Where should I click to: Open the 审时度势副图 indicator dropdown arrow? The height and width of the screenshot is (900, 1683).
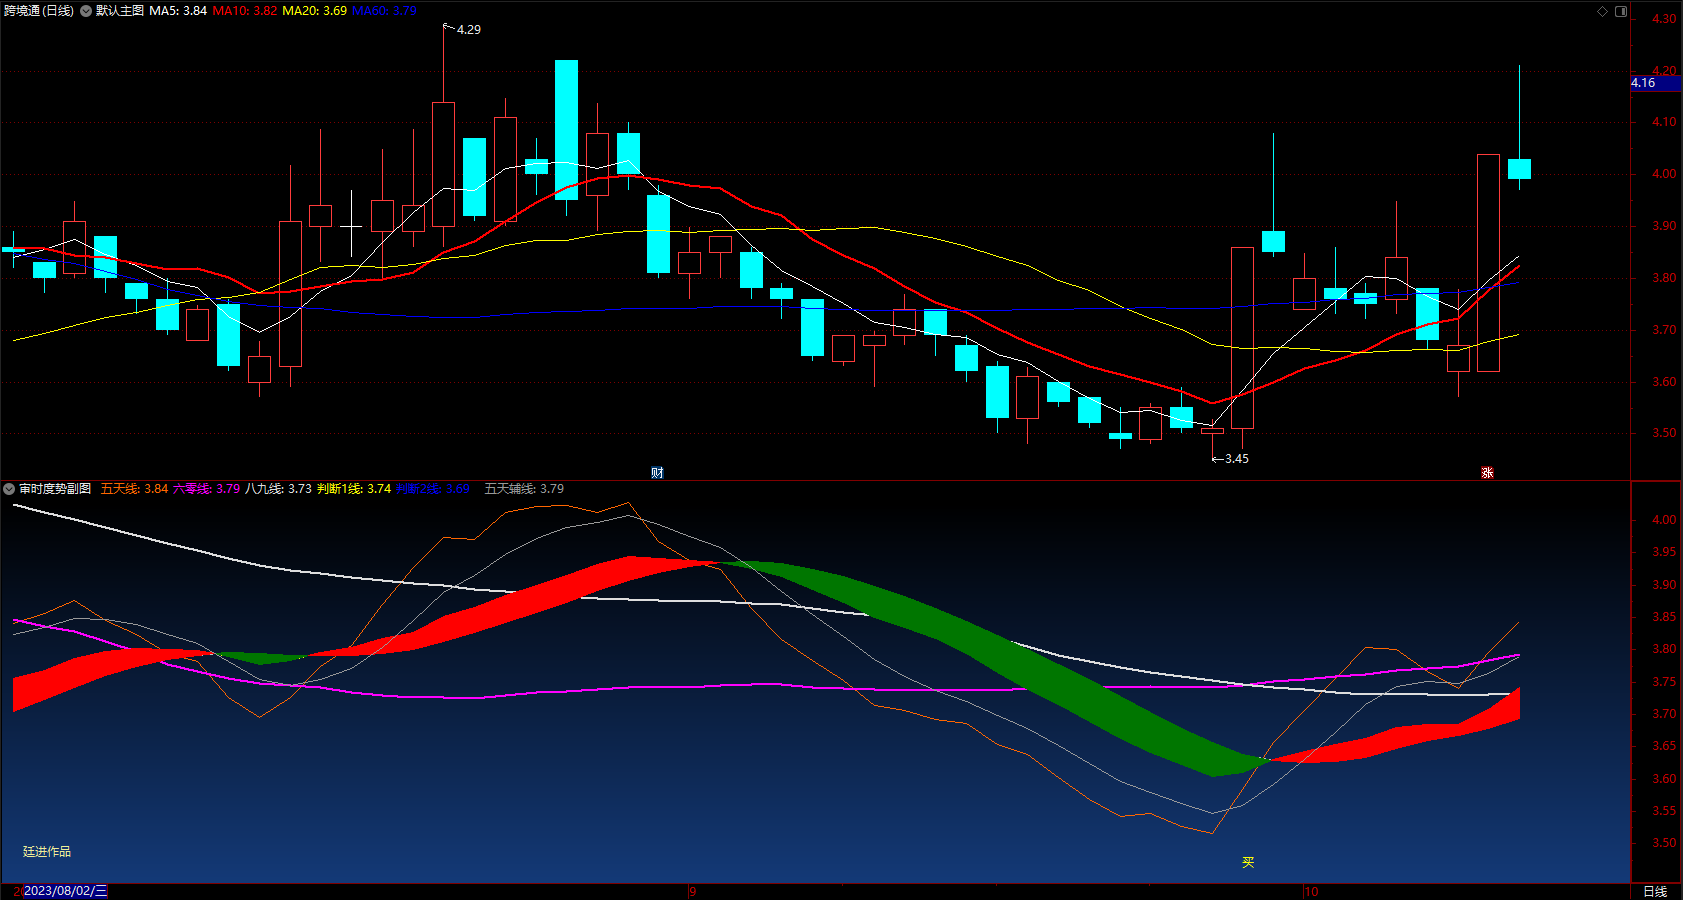pyautogui.click(x=9, y=489)
